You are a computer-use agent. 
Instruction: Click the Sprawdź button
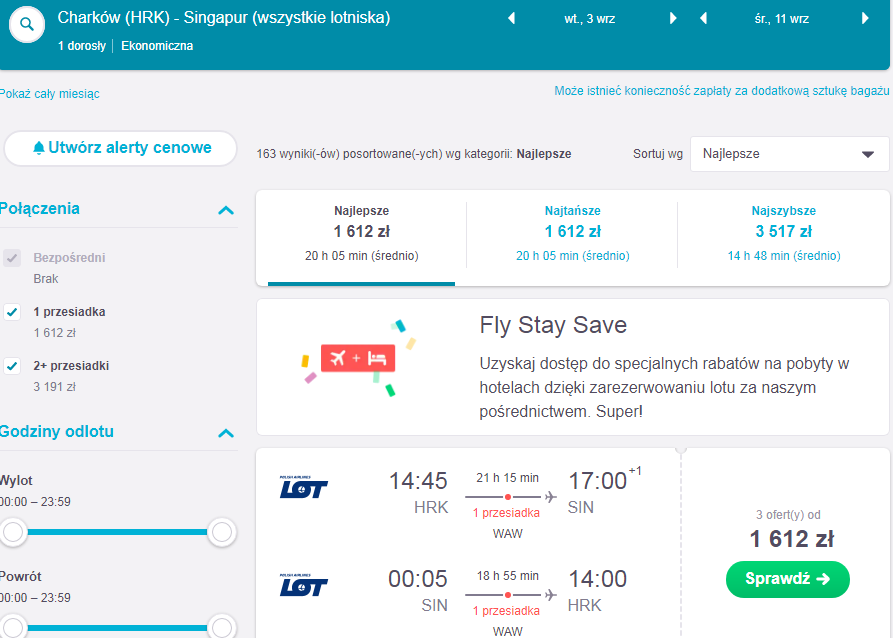coord(788,579)
